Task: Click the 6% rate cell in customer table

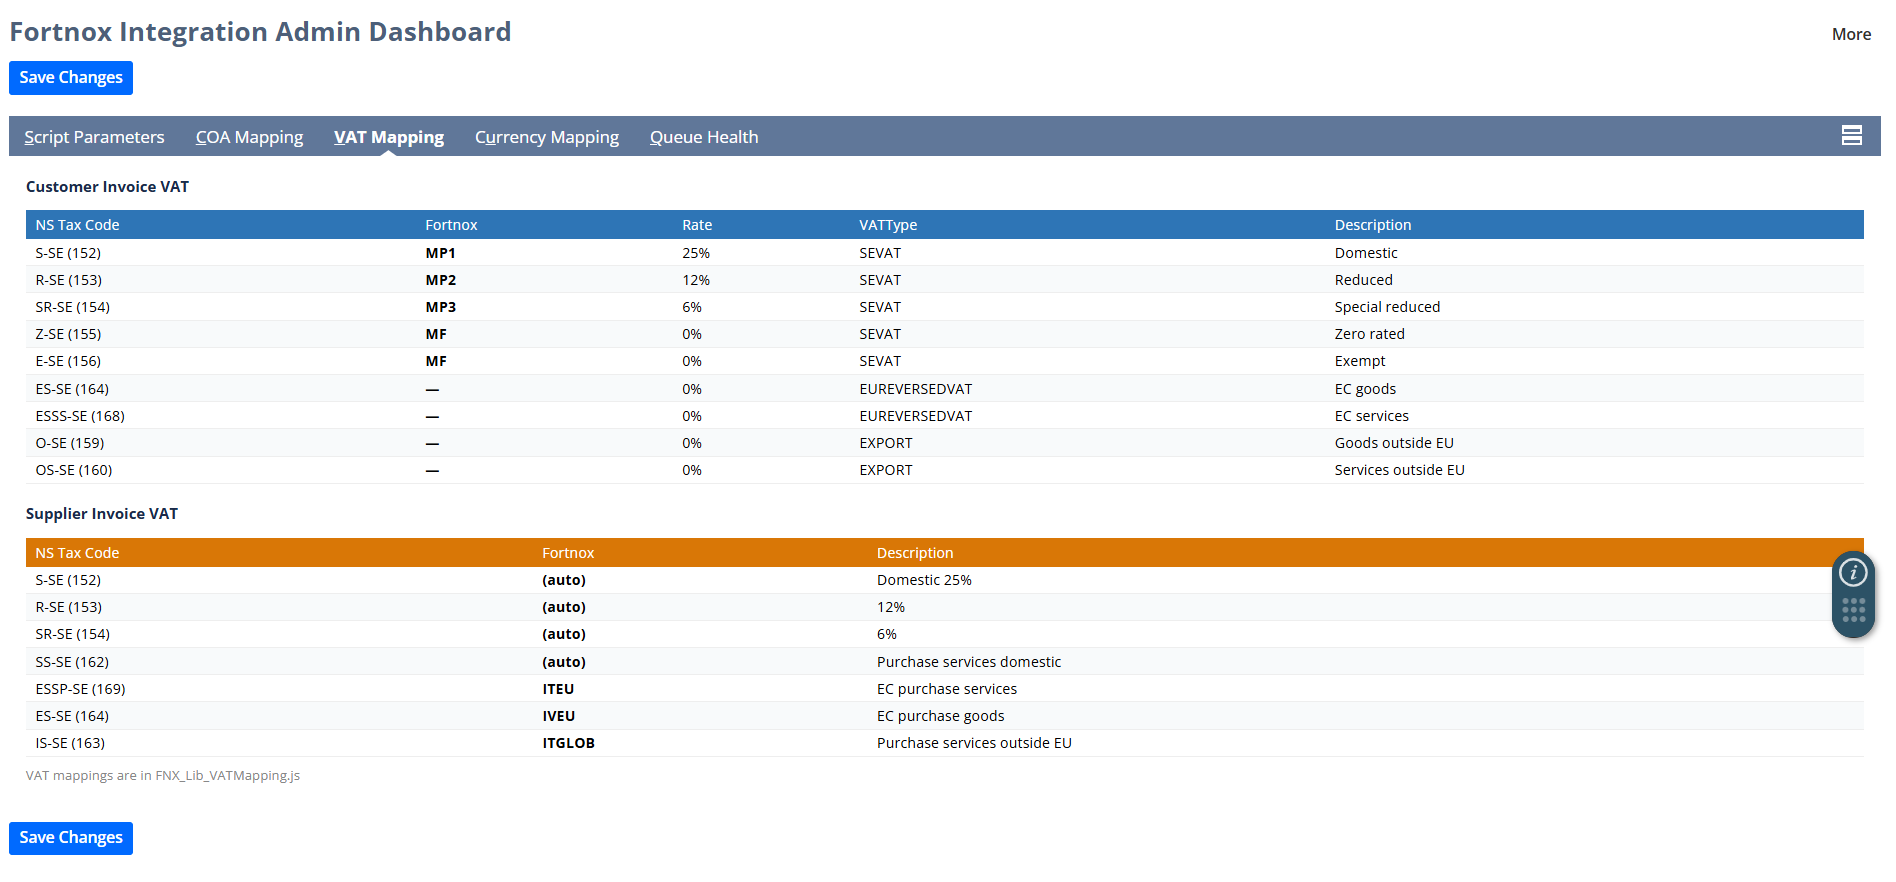Action: click(692, 307)
